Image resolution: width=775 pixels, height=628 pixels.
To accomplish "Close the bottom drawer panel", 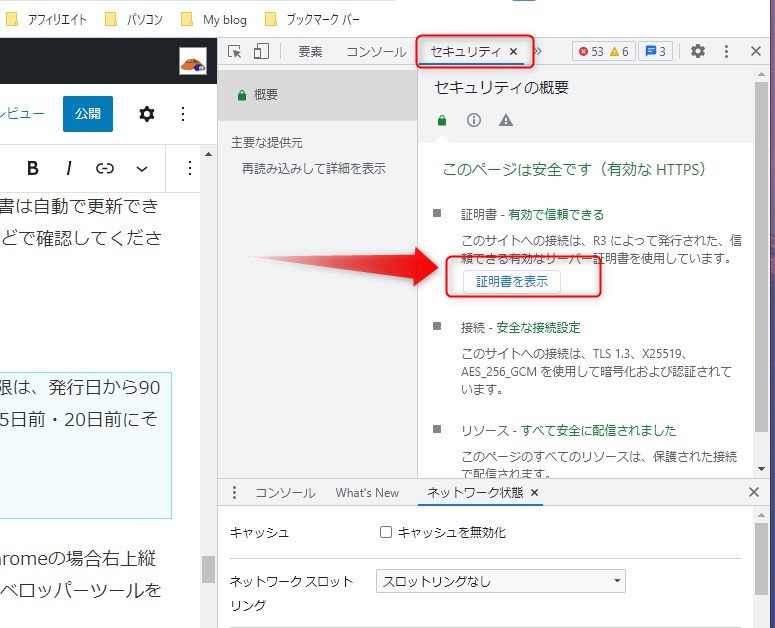I will (x=754, y=492).
